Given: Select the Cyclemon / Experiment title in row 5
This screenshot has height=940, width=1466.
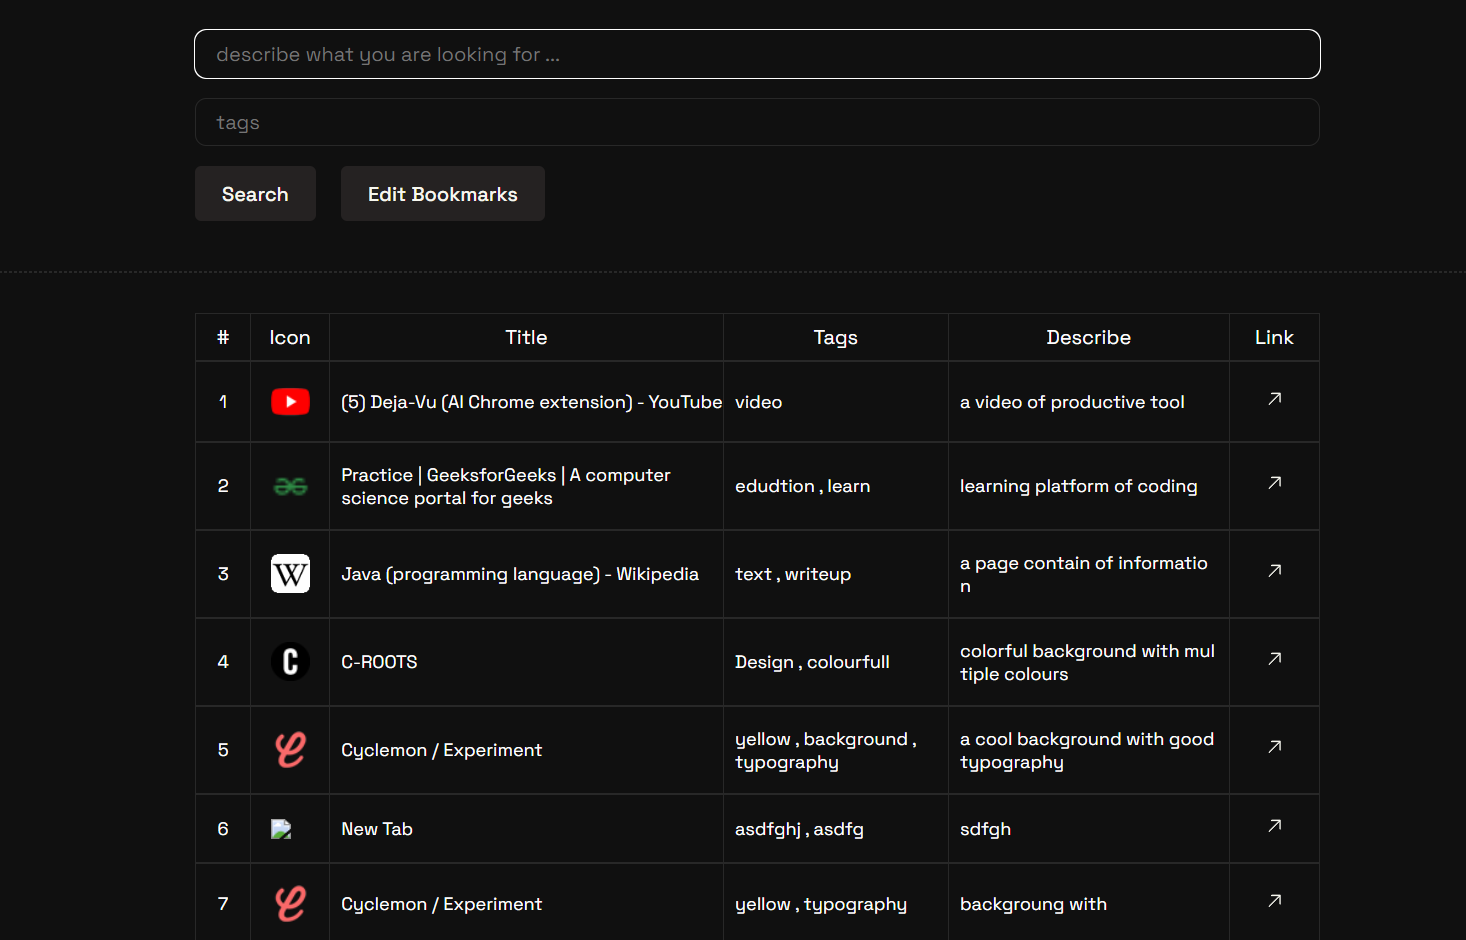Looking at the screenshot, I should coord(441,750).
